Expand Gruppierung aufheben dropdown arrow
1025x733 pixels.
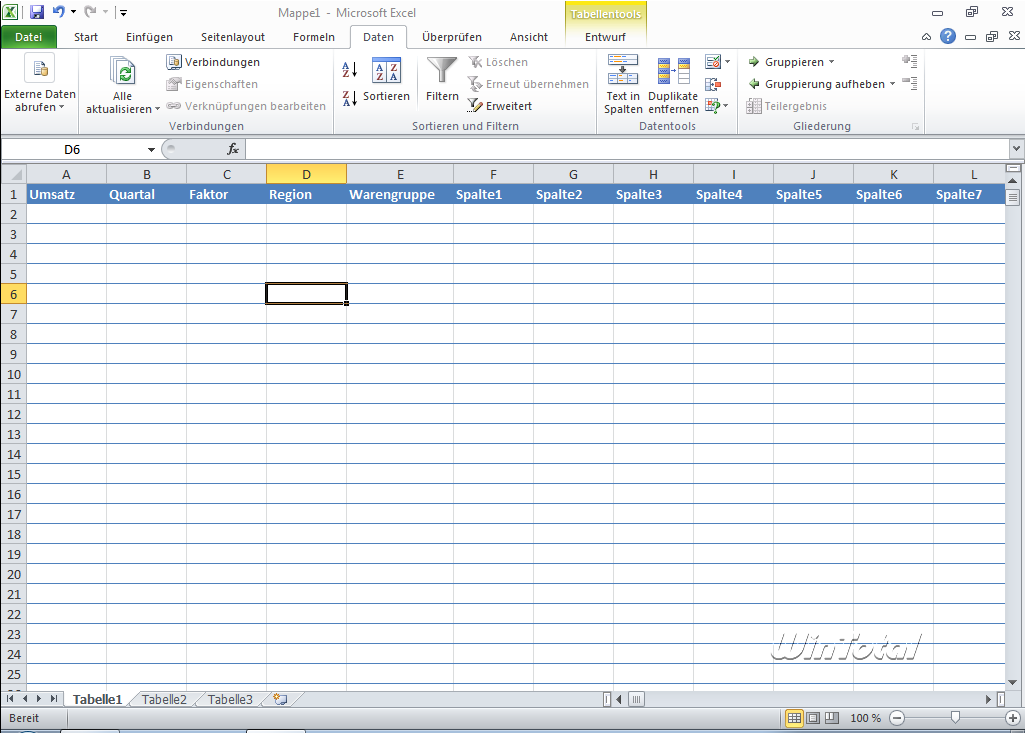(x=892, y=84)
